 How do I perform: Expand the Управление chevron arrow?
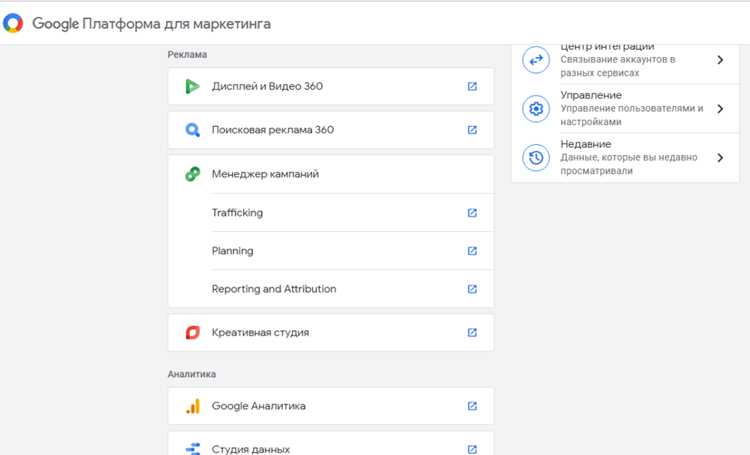point(720,109)
